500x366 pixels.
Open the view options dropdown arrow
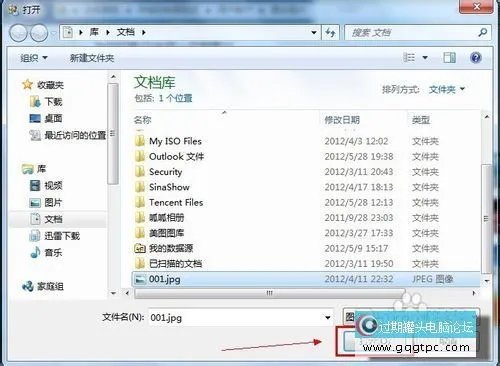(x=425, y=58)
